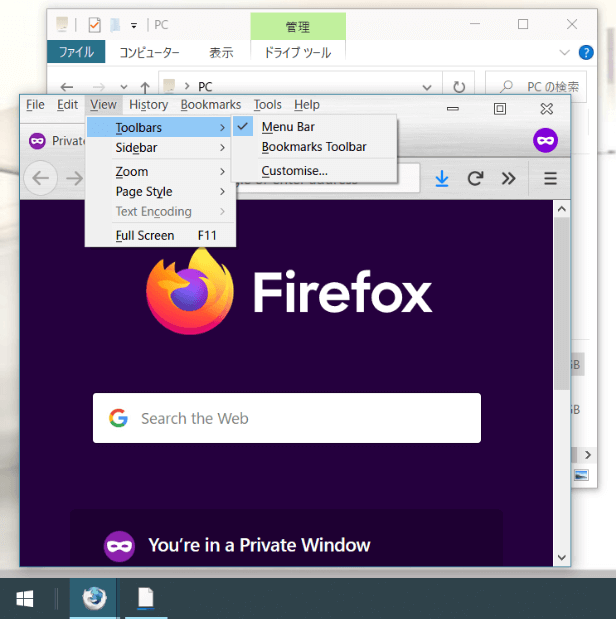The height and width of the screenshot is (619, 616).
Task: Click the Explorer PC の検索 search box
Action: (x=536, y=86)
